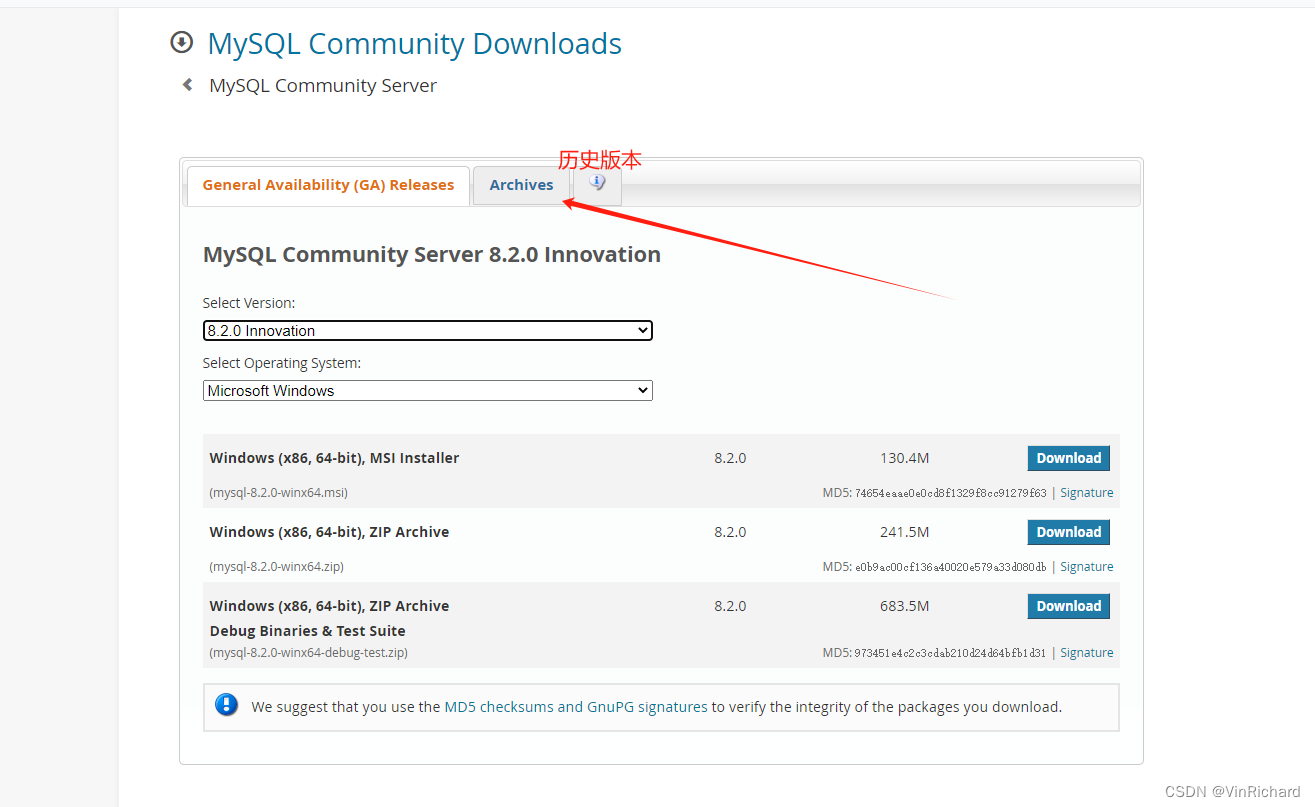This screenshot has height=807, width=1315.
Task: Download the MSI Installer 130.4M
Action: point(1068,458)
